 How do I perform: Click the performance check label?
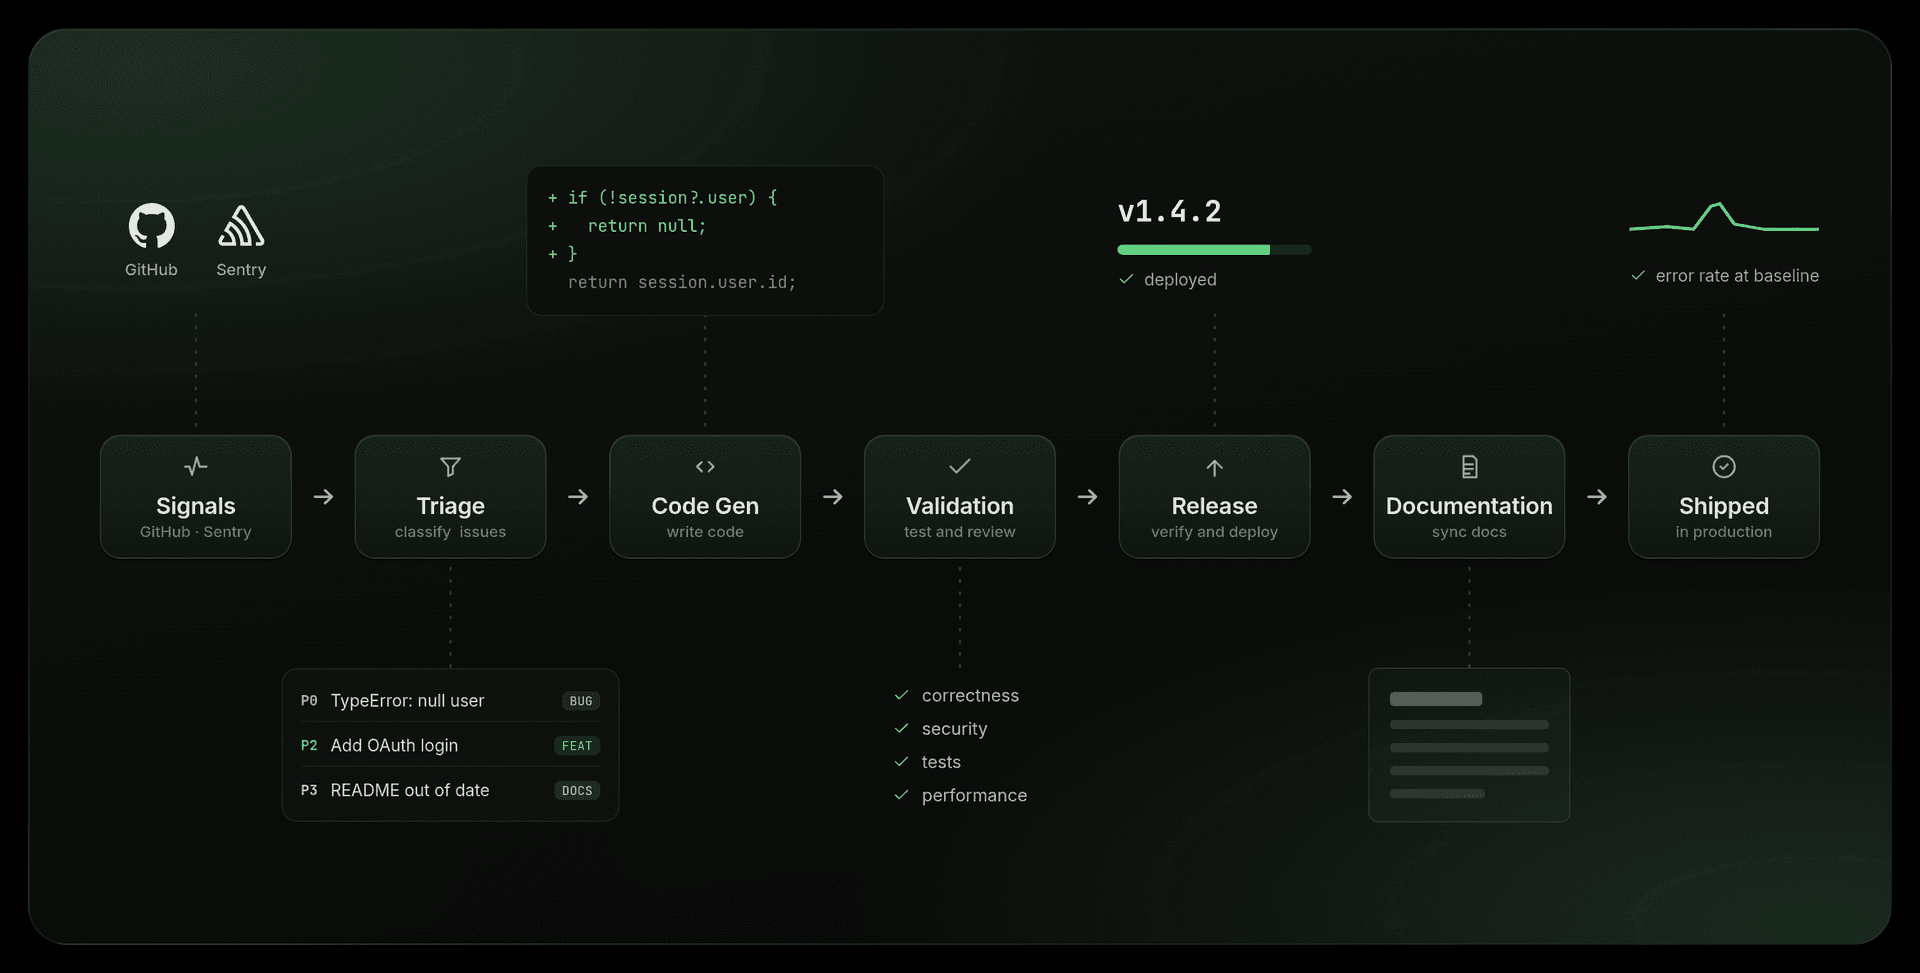point(974,796)
